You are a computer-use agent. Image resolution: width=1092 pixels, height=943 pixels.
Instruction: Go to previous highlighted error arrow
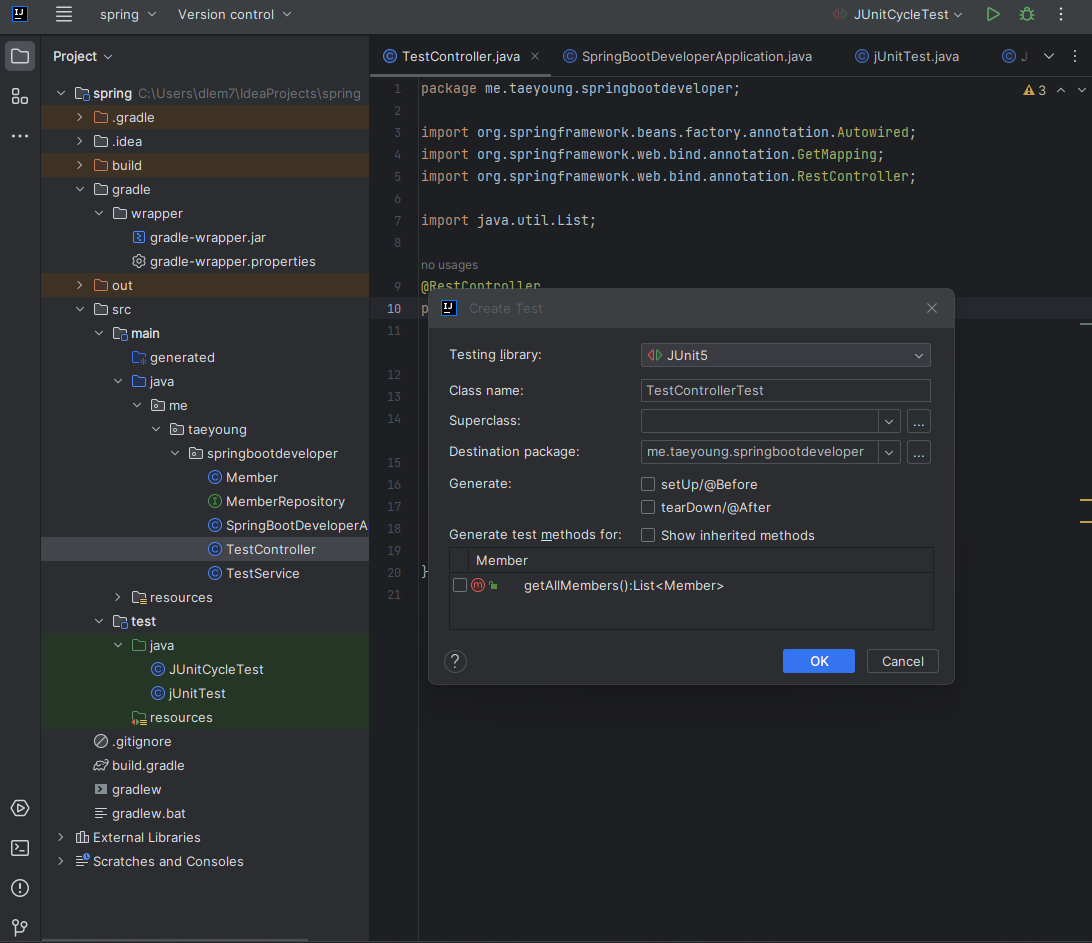[1061, 90]
